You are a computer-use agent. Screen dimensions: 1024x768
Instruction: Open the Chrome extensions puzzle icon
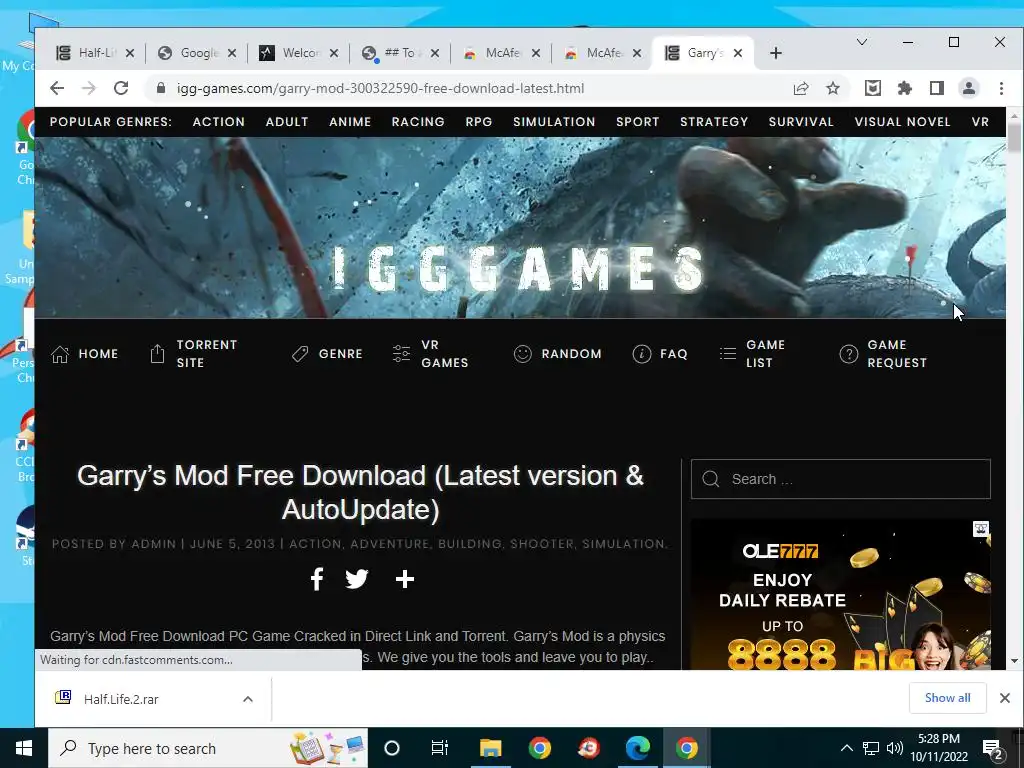pos(904,88)
